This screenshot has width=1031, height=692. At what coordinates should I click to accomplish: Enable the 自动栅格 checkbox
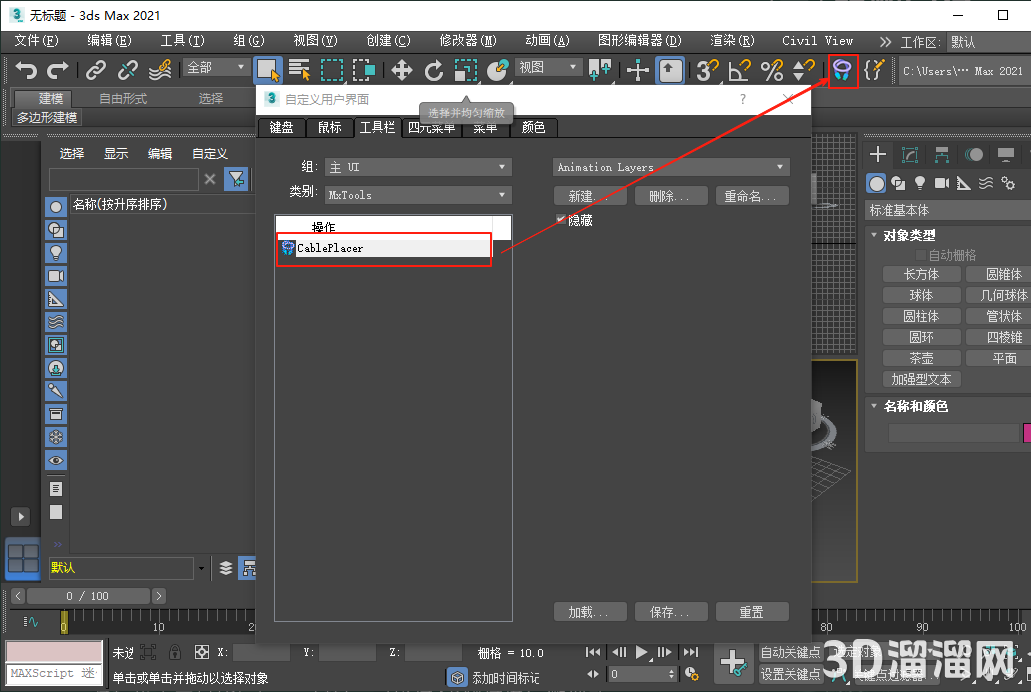[921, 253]
